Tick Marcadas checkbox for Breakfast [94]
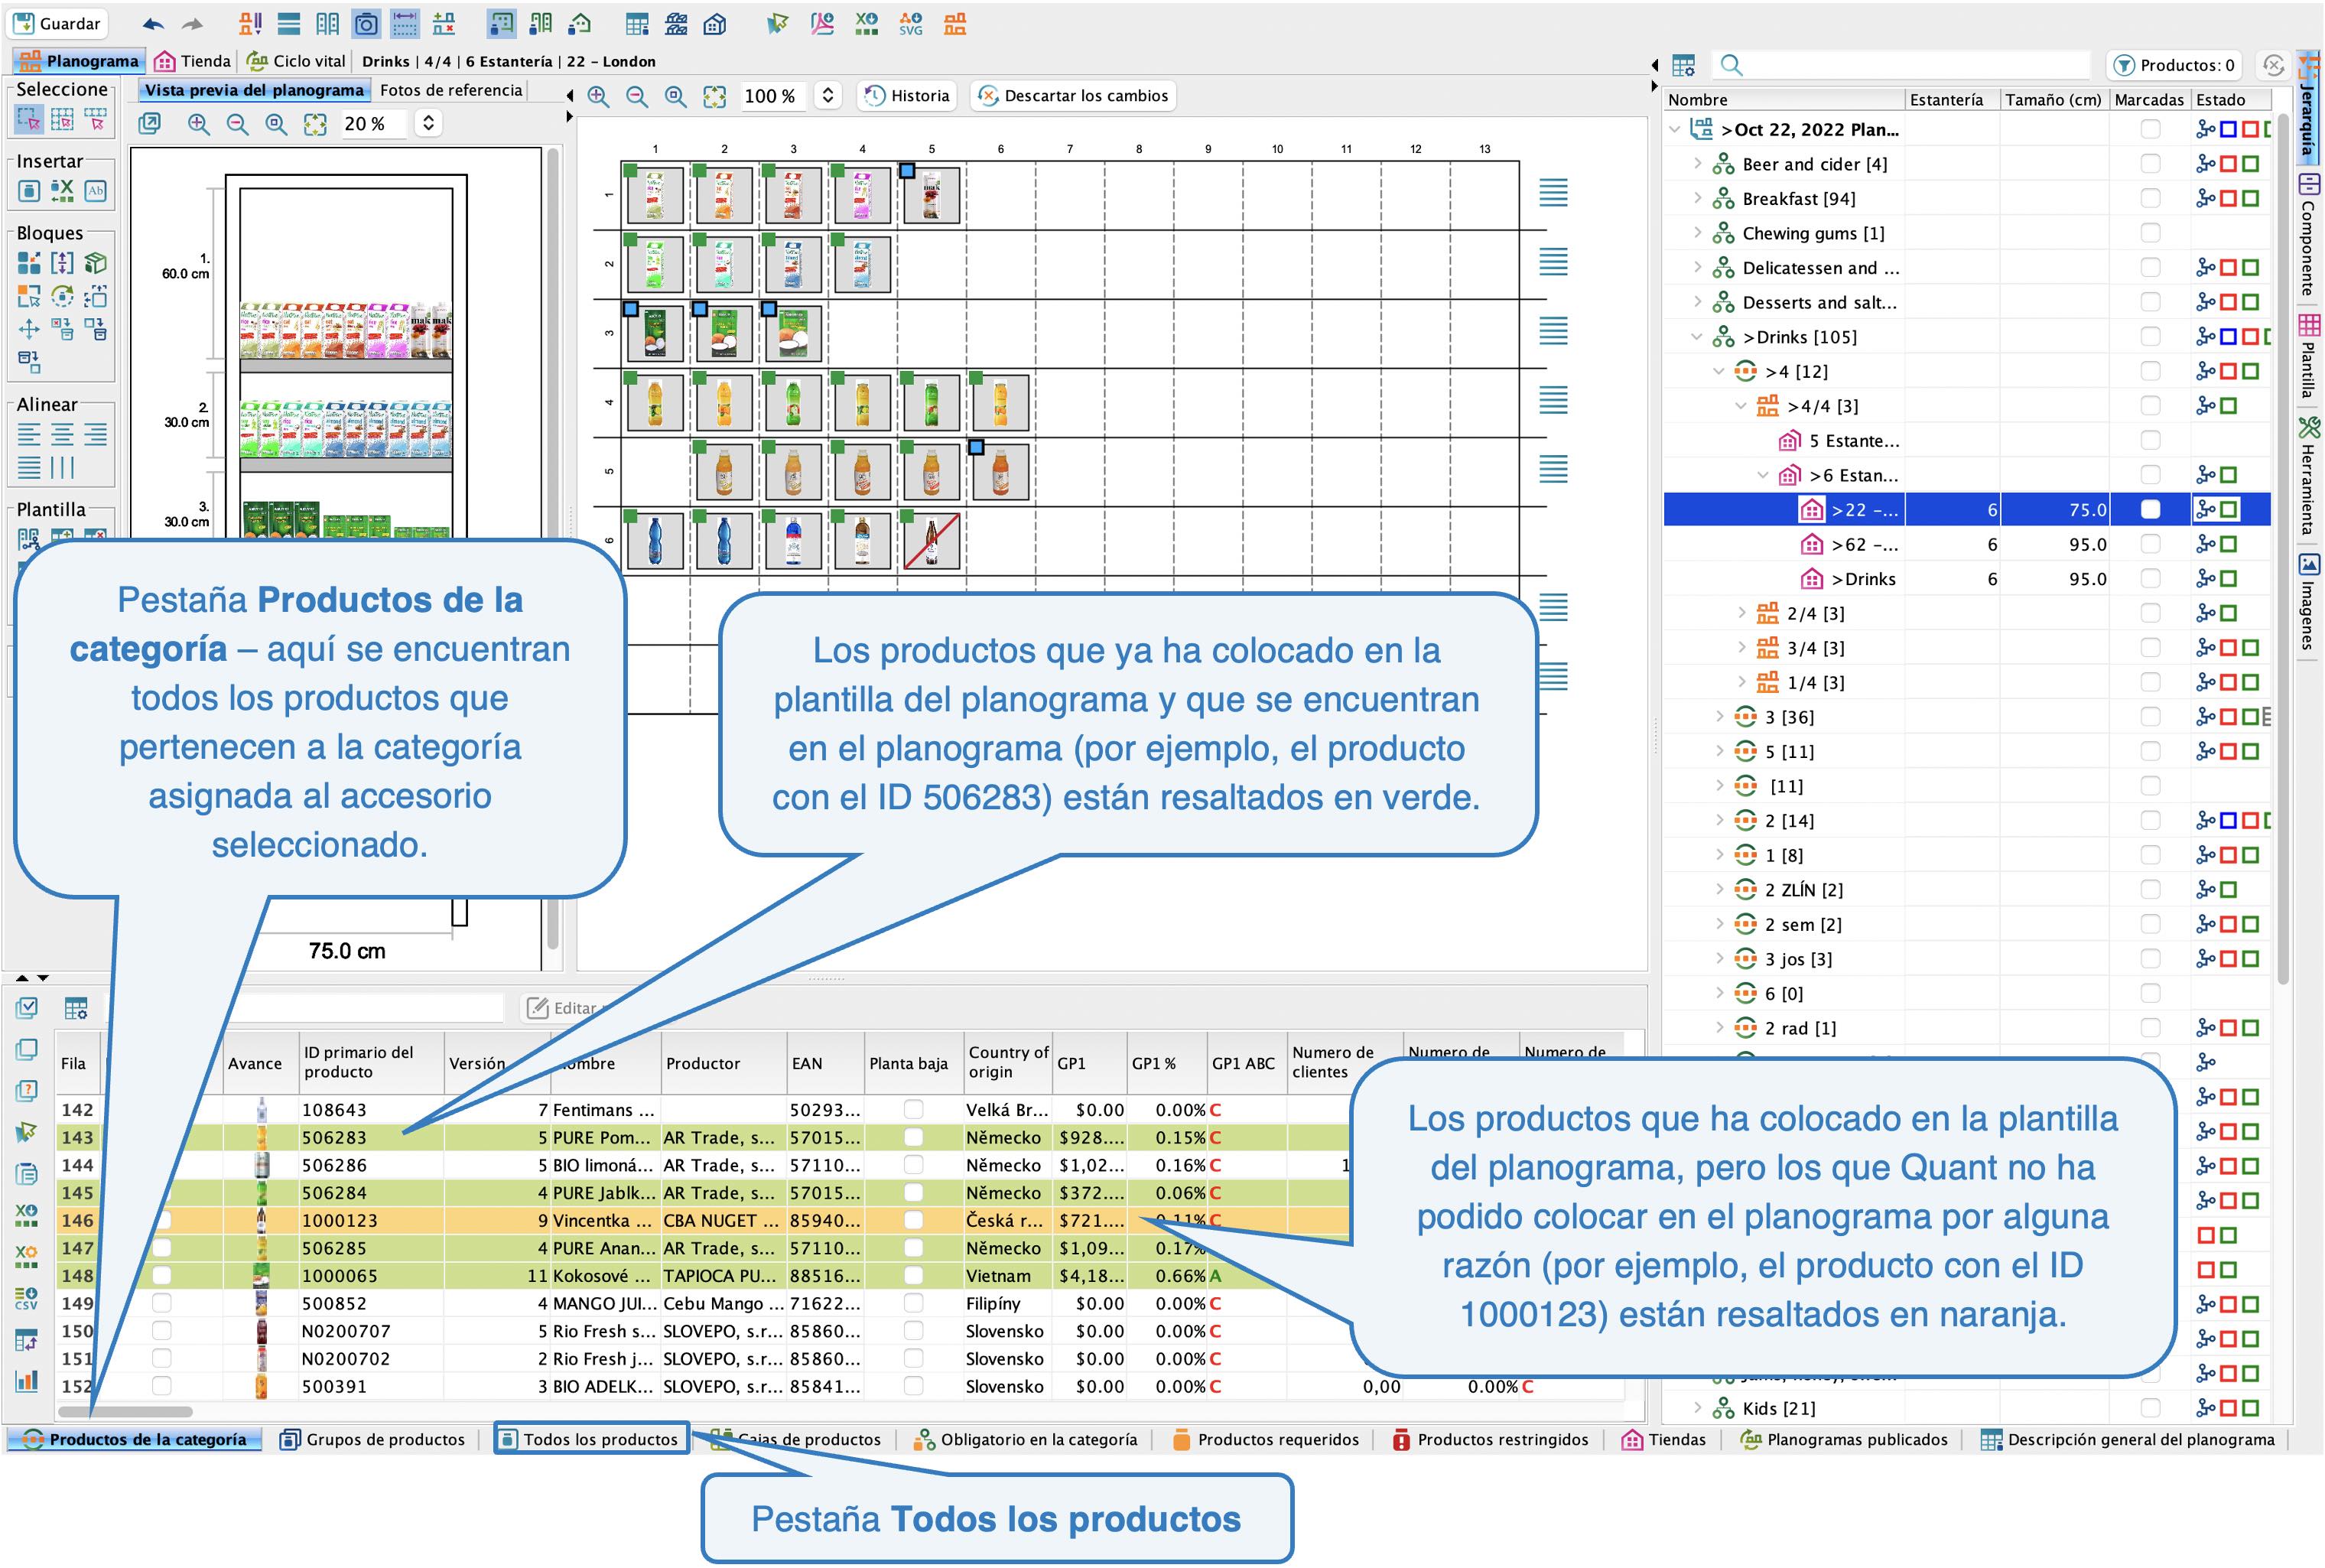This screenshot has height=1568, width=2325. click(x=2150, y=198)
